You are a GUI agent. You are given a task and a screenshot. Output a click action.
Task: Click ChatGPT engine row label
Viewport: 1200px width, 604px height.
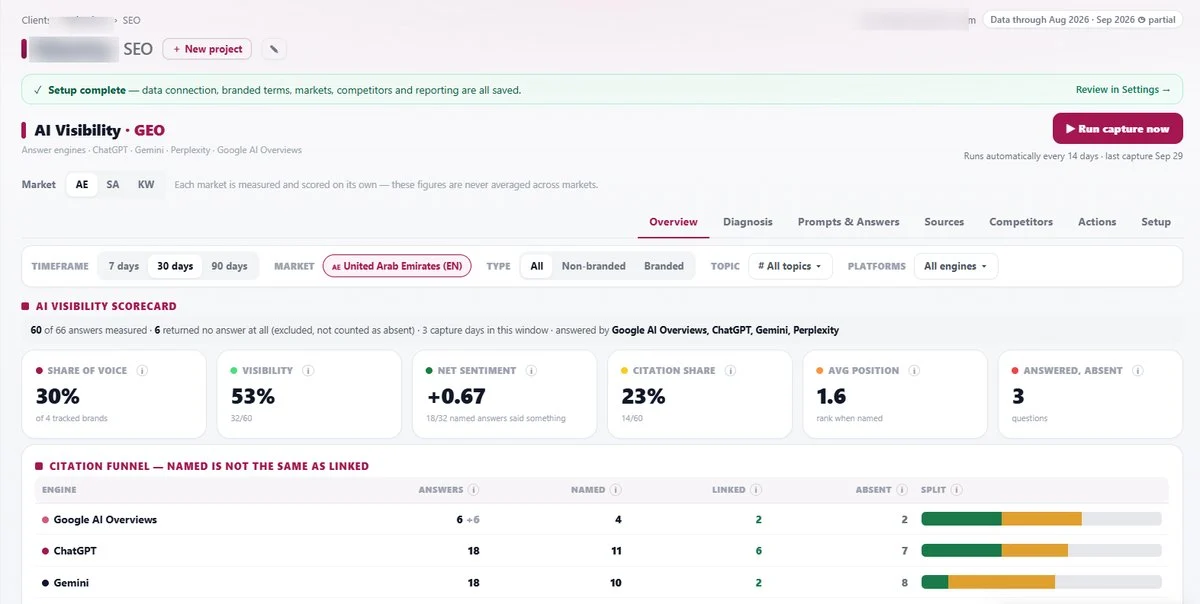click(75, 551)
